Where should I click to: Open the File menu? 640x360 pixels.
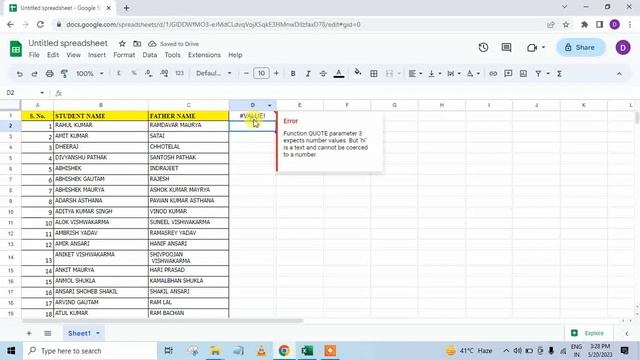[34, 55]
